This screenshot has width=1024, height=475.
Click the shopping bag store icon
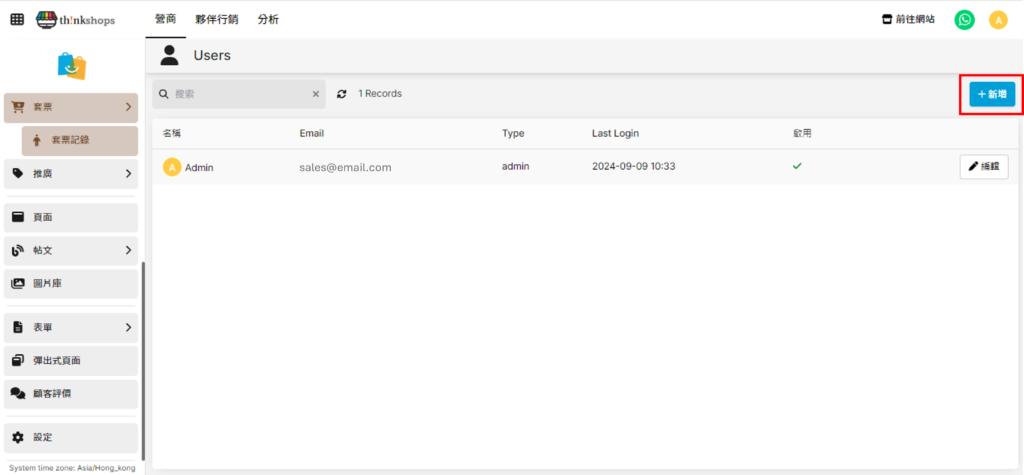(72, 66)
